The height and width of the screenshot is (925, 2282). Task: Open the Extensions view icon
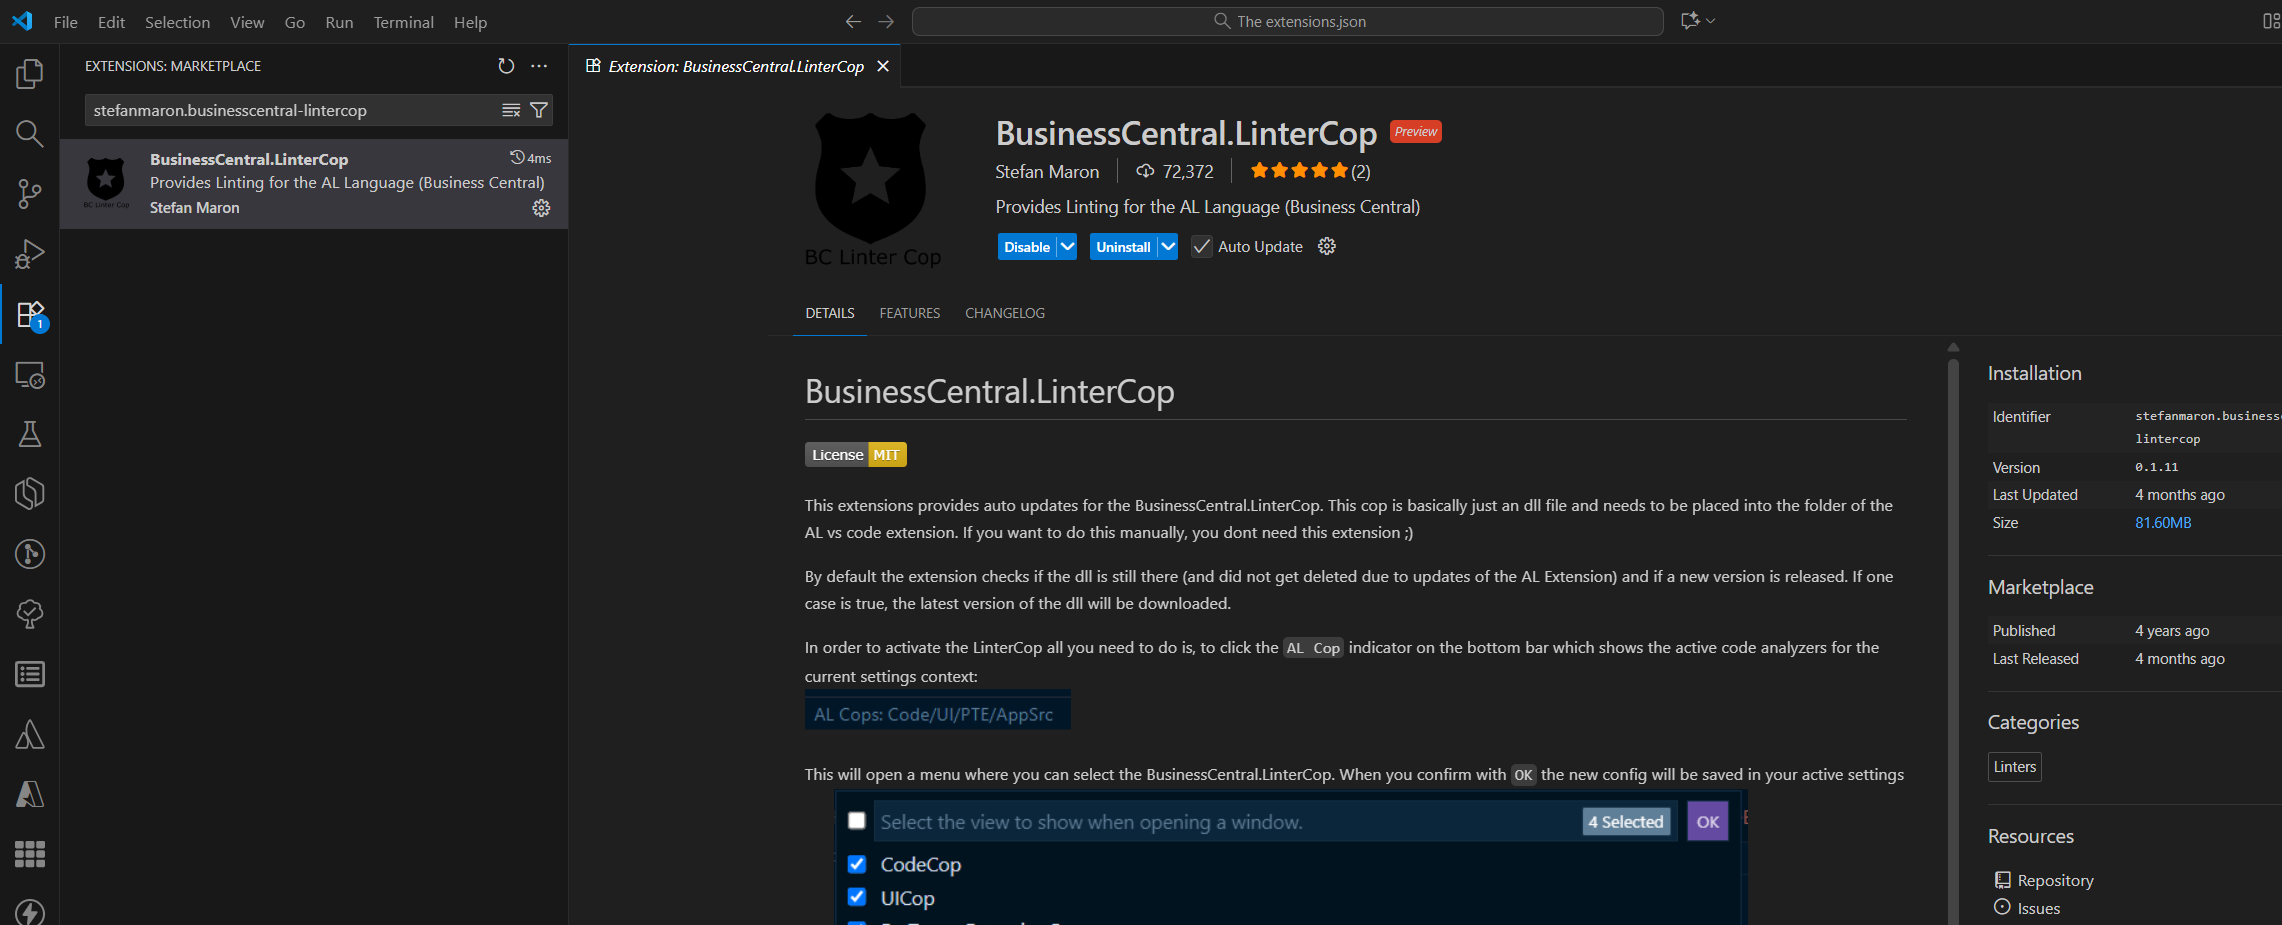tap(30, 315)
